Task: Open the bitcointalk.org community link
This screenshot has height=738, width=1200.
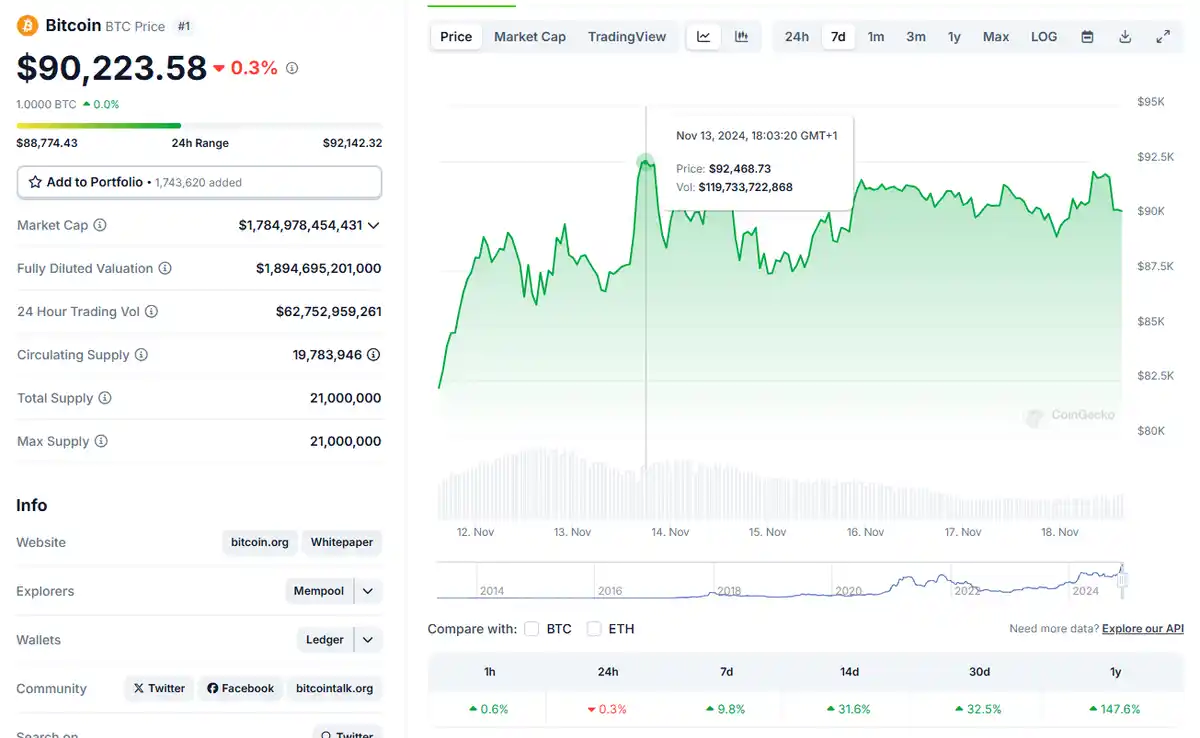Action: [x=335, y=688]
